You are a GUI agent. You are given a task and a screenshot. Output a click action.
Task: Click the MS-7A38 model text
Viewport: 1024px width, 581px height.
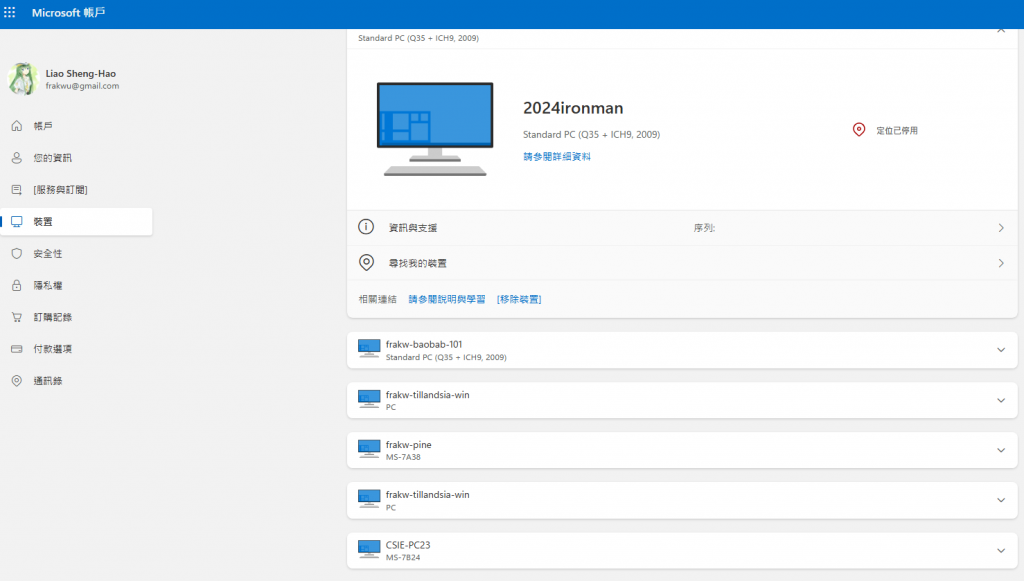point(403,457)
